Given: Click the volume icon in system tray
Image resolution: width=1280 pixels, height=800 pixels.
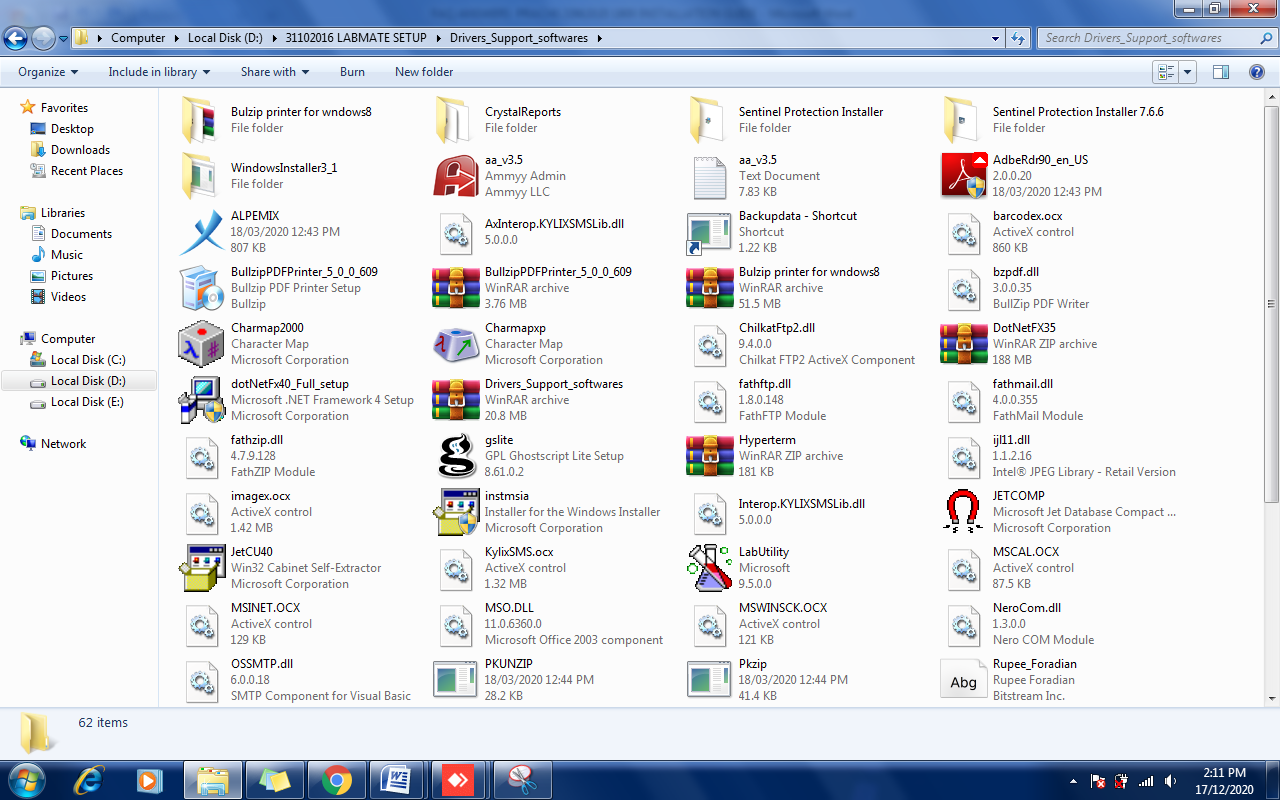Looking at the screenshot, I should click(1169, 781).
